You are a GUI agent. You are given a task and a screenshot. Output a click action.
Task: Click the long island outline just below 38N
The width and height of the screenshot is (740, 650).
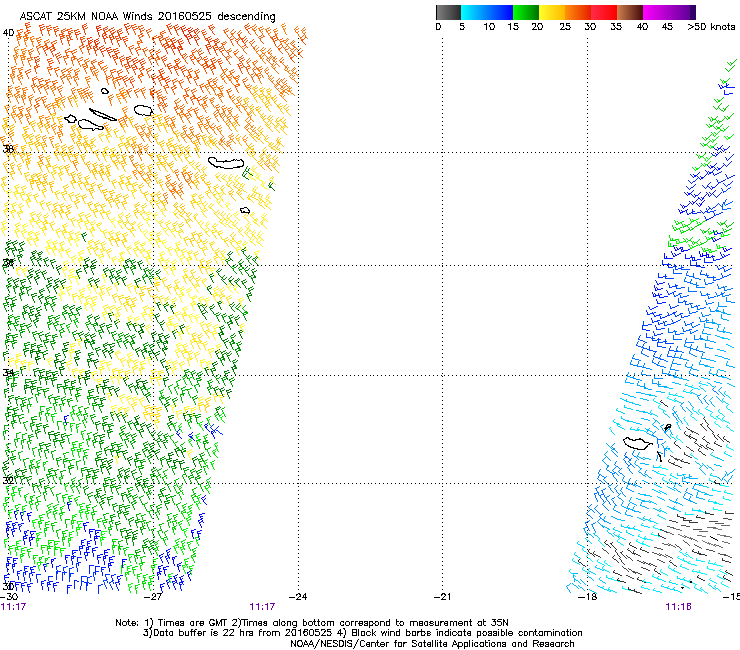tap(226, 163)
